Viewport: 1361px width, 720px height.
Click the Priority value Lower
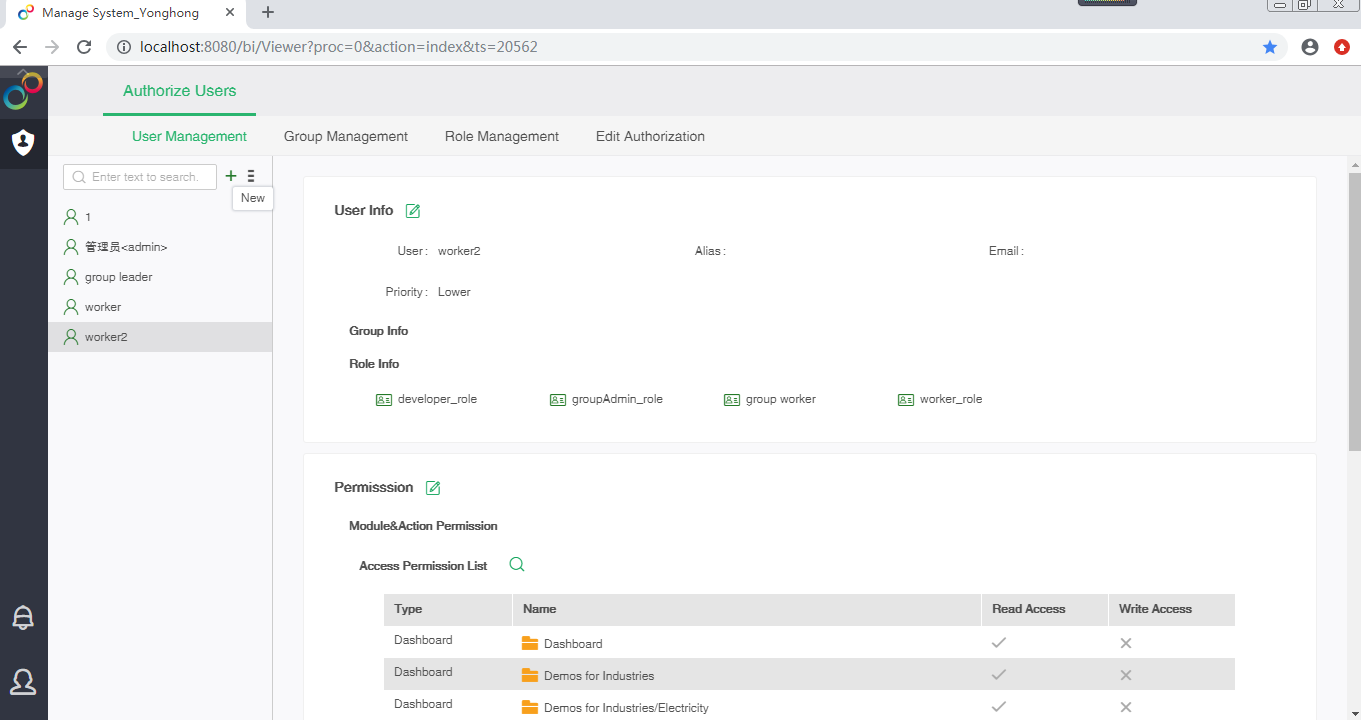pos(454,292)
